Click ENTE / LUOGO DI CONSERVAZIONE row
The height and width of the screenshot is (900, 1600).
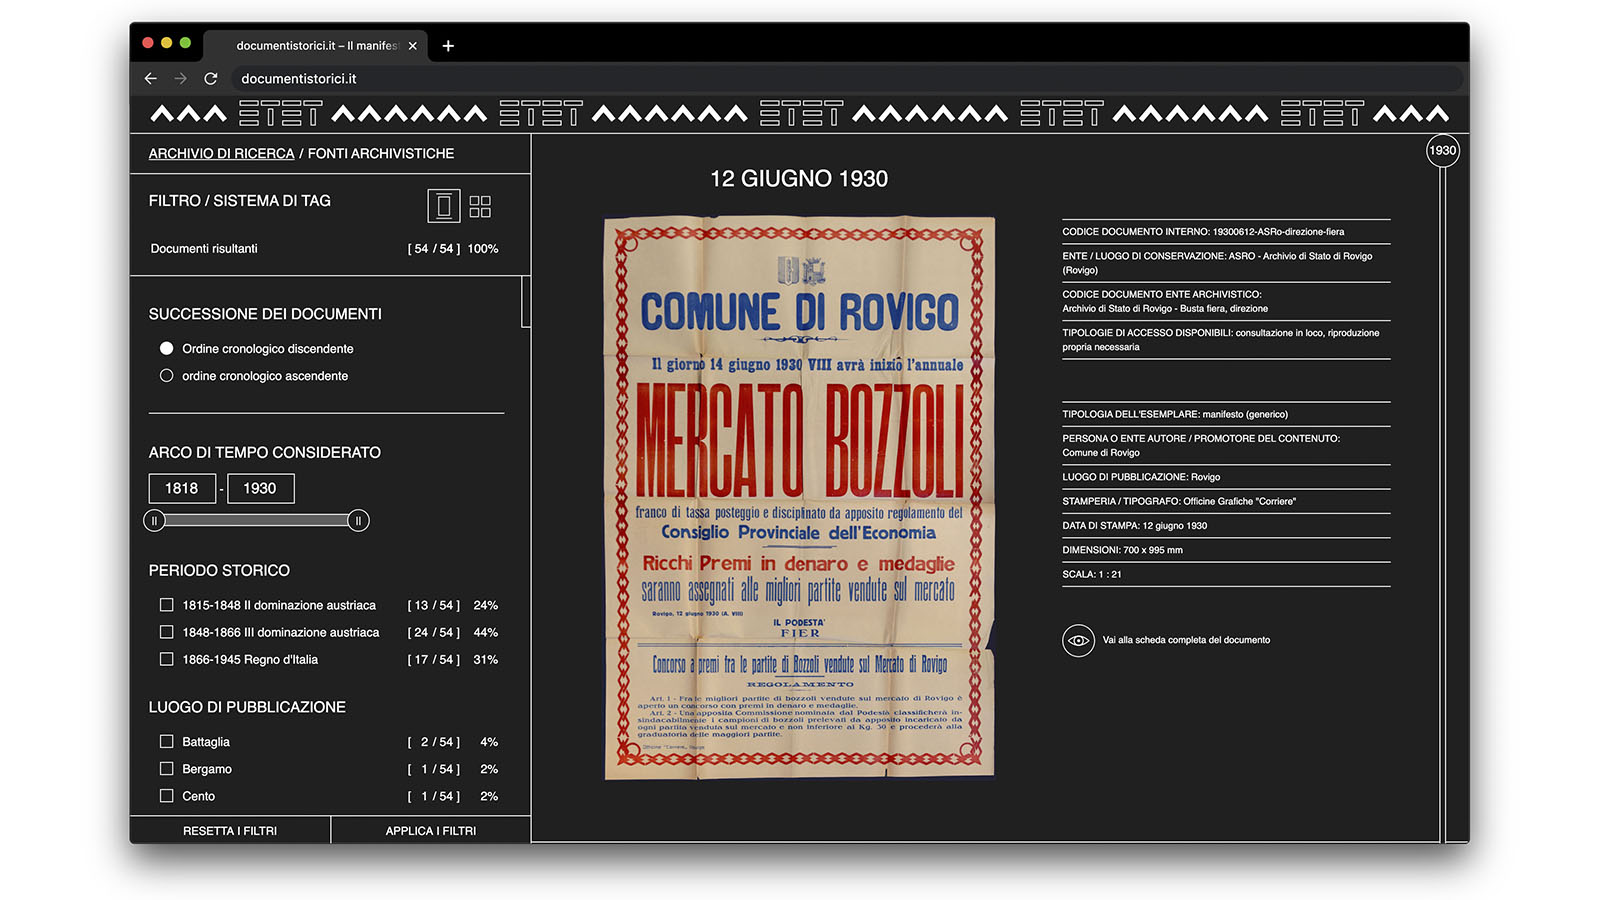tap(1226, 263)
